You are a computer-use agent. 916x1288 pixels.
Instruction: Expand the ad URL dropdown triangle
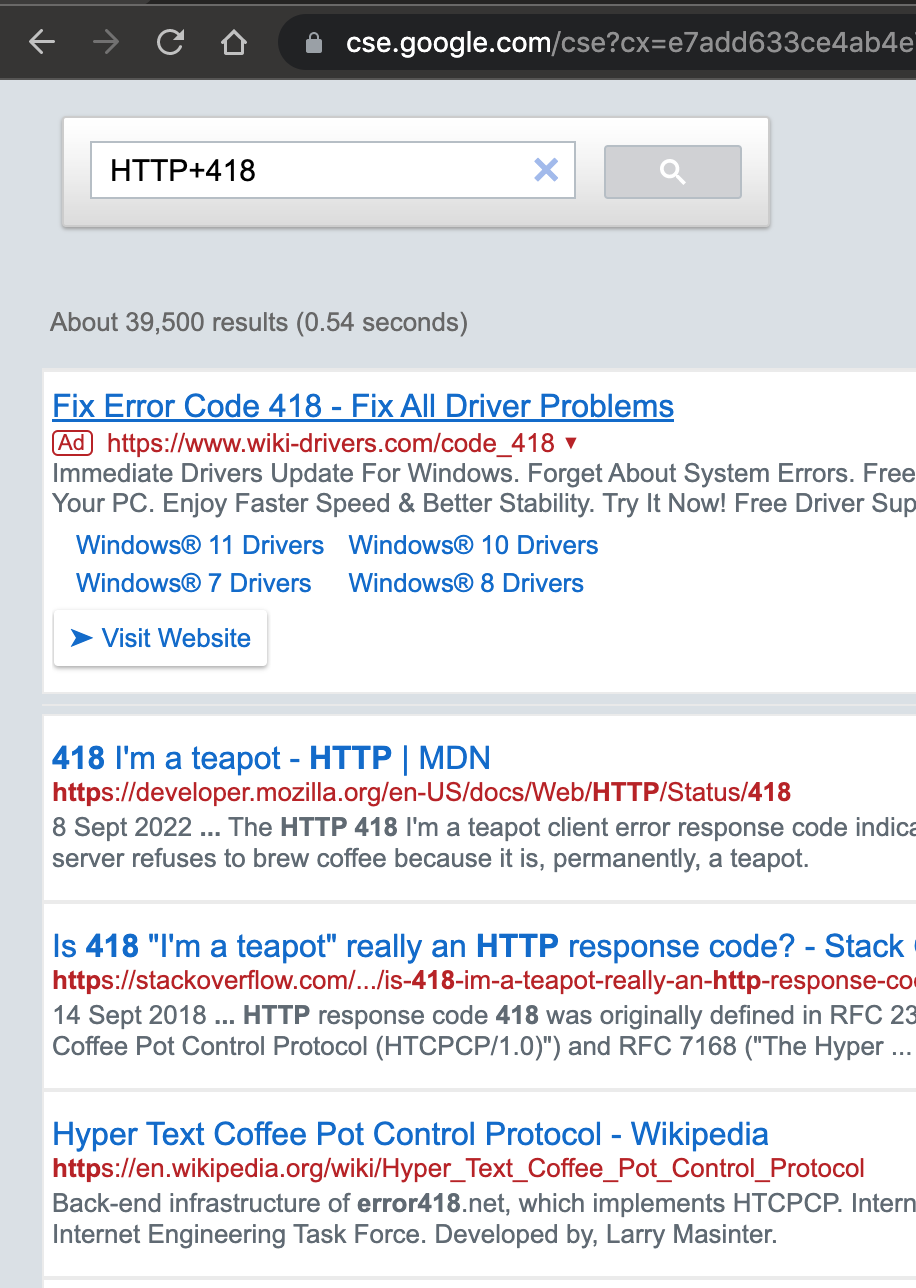571,443
